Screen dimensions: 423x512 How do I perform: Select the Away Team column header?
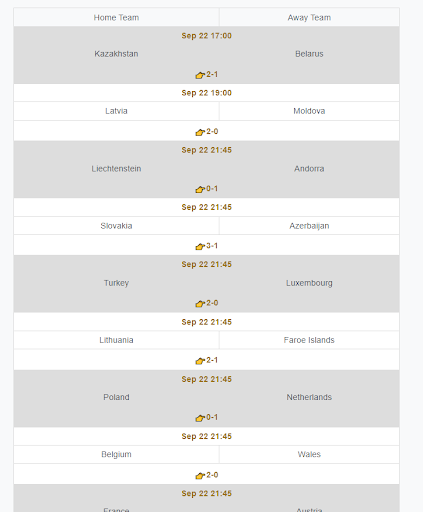(309, 17)
